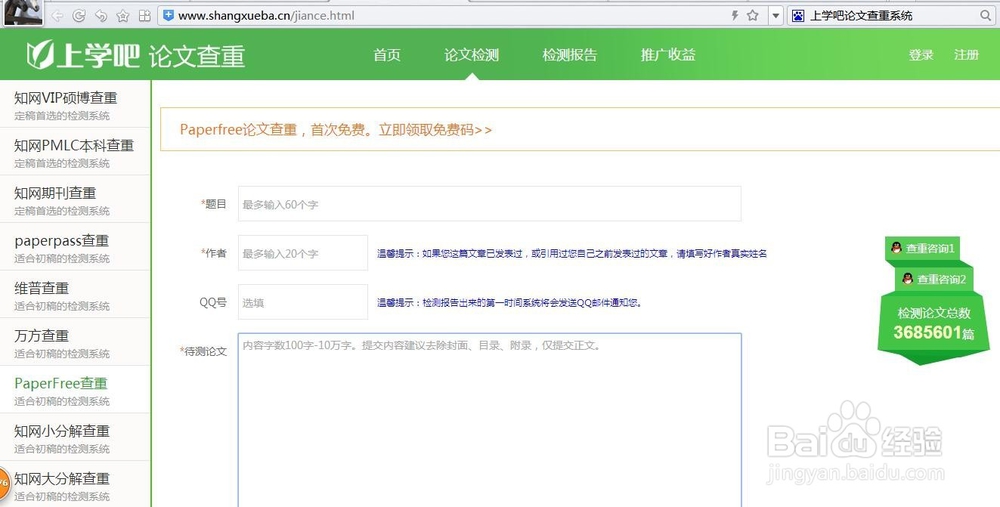Open the 论文检测 navigation tab
Screen dimensions: 1000x507
pyautogui.click(x=471, y=55)
